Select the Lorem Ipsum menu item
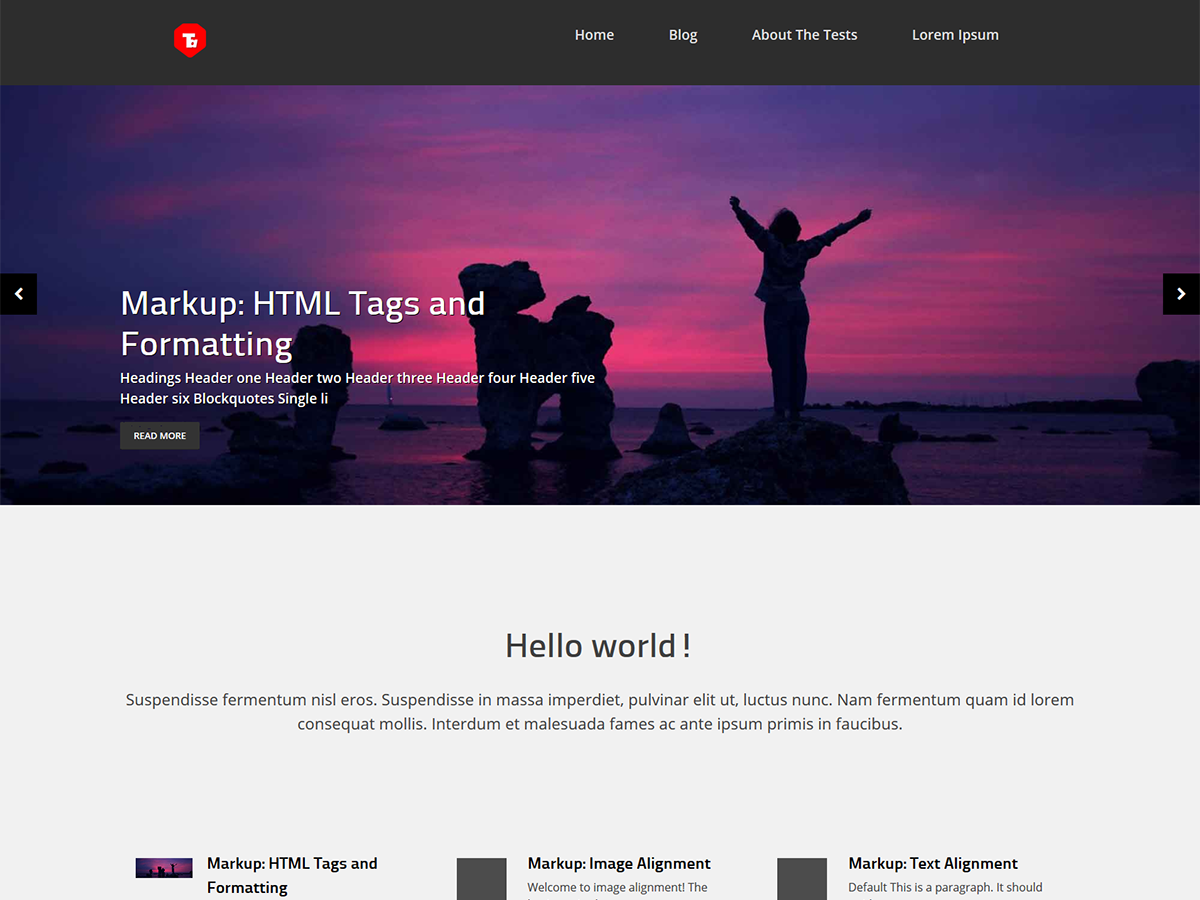The height and width of the screenshot is (900, 1200). click(x=955, y=35)
